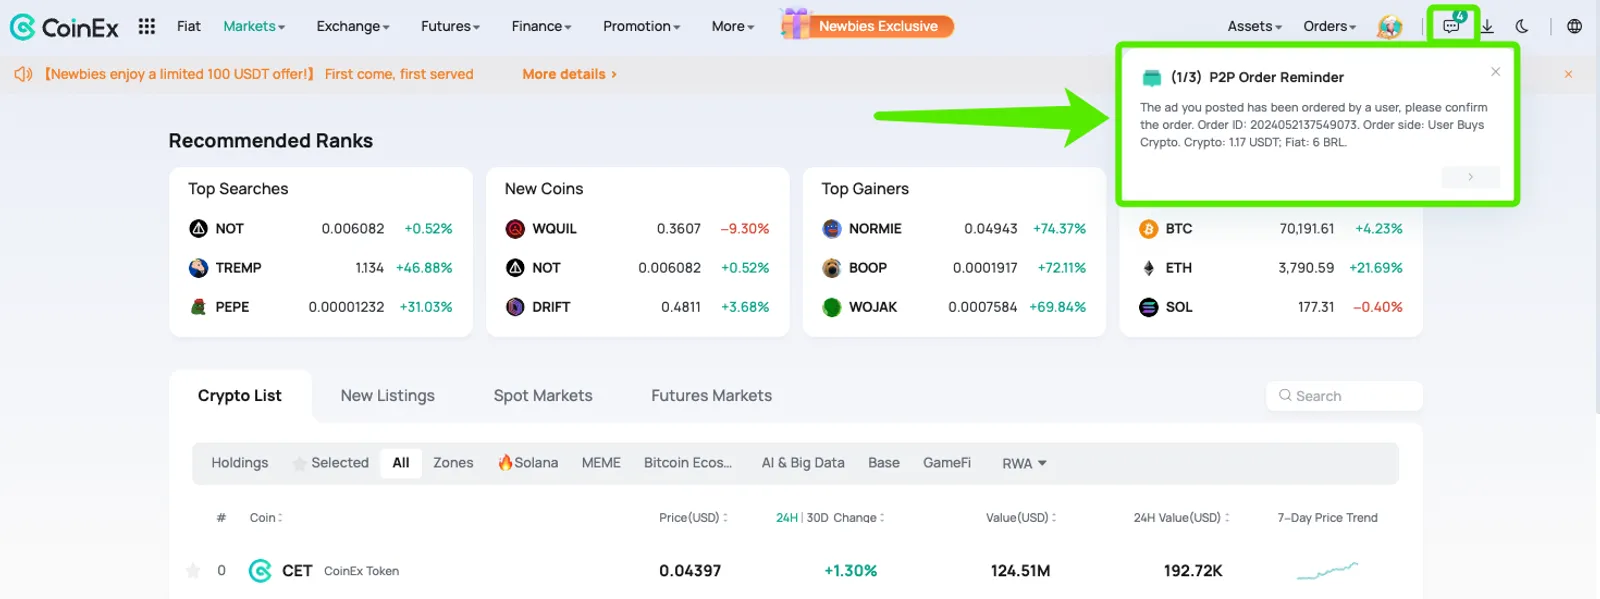Click the NORMIE coin icon
The height and width of the screenshot is (599, 1600).
(x=831, y=229)
